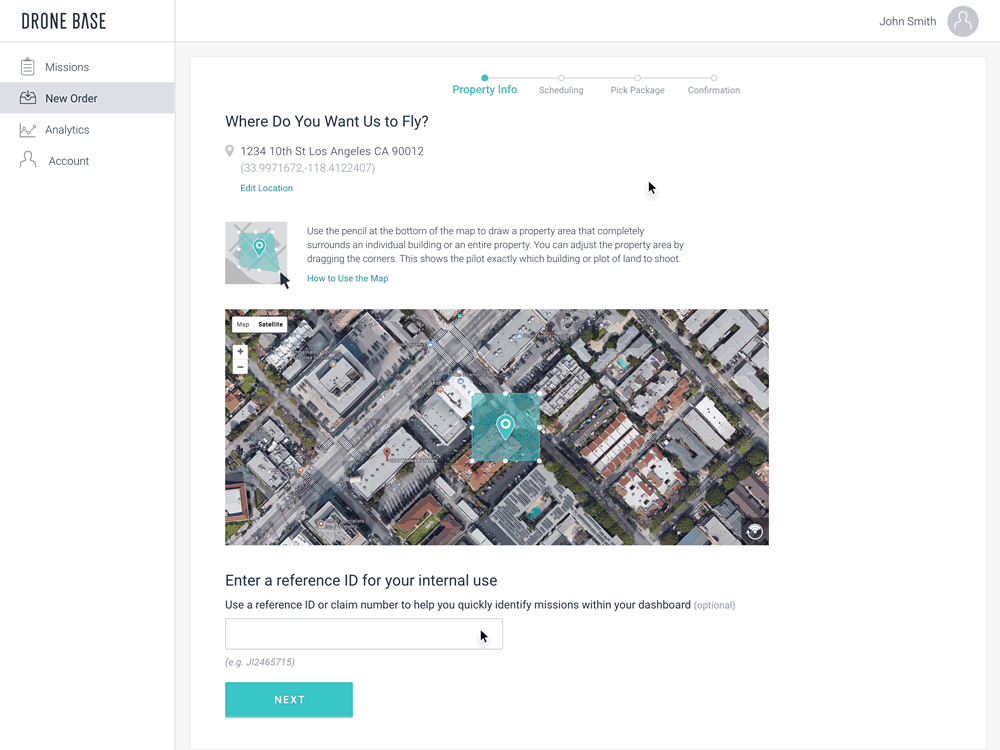Click the small map instructions thumbnail
The image size is (1000, 750).
(x=256, y=252)
